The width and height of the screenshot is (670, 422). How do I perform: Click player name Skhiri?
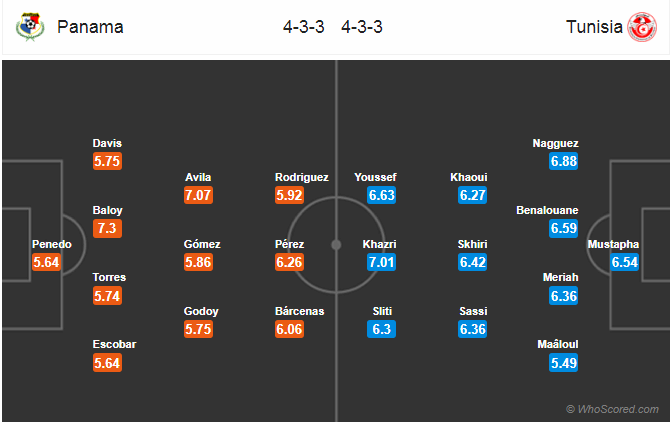tap(472, 244)
